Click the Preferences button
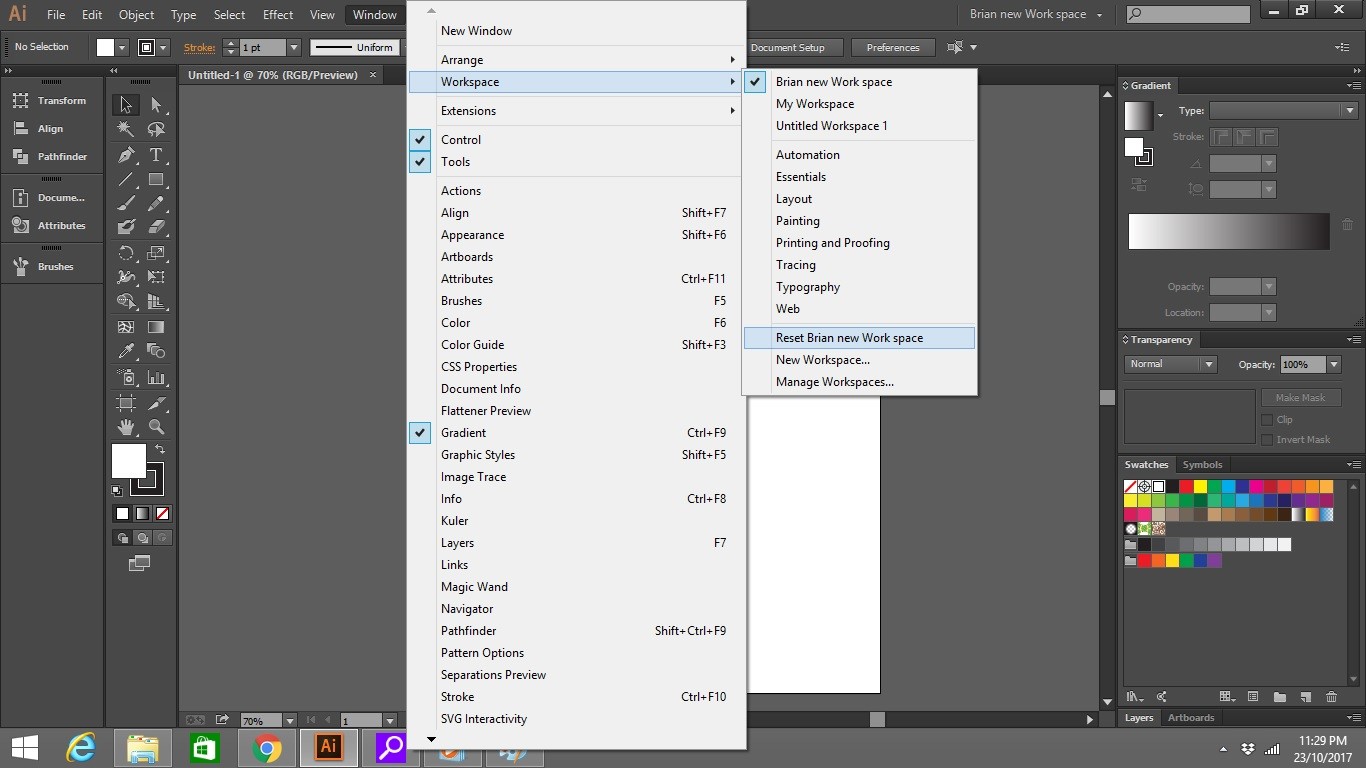This screenshot has height=768, width=1366. tap(893, 47)
